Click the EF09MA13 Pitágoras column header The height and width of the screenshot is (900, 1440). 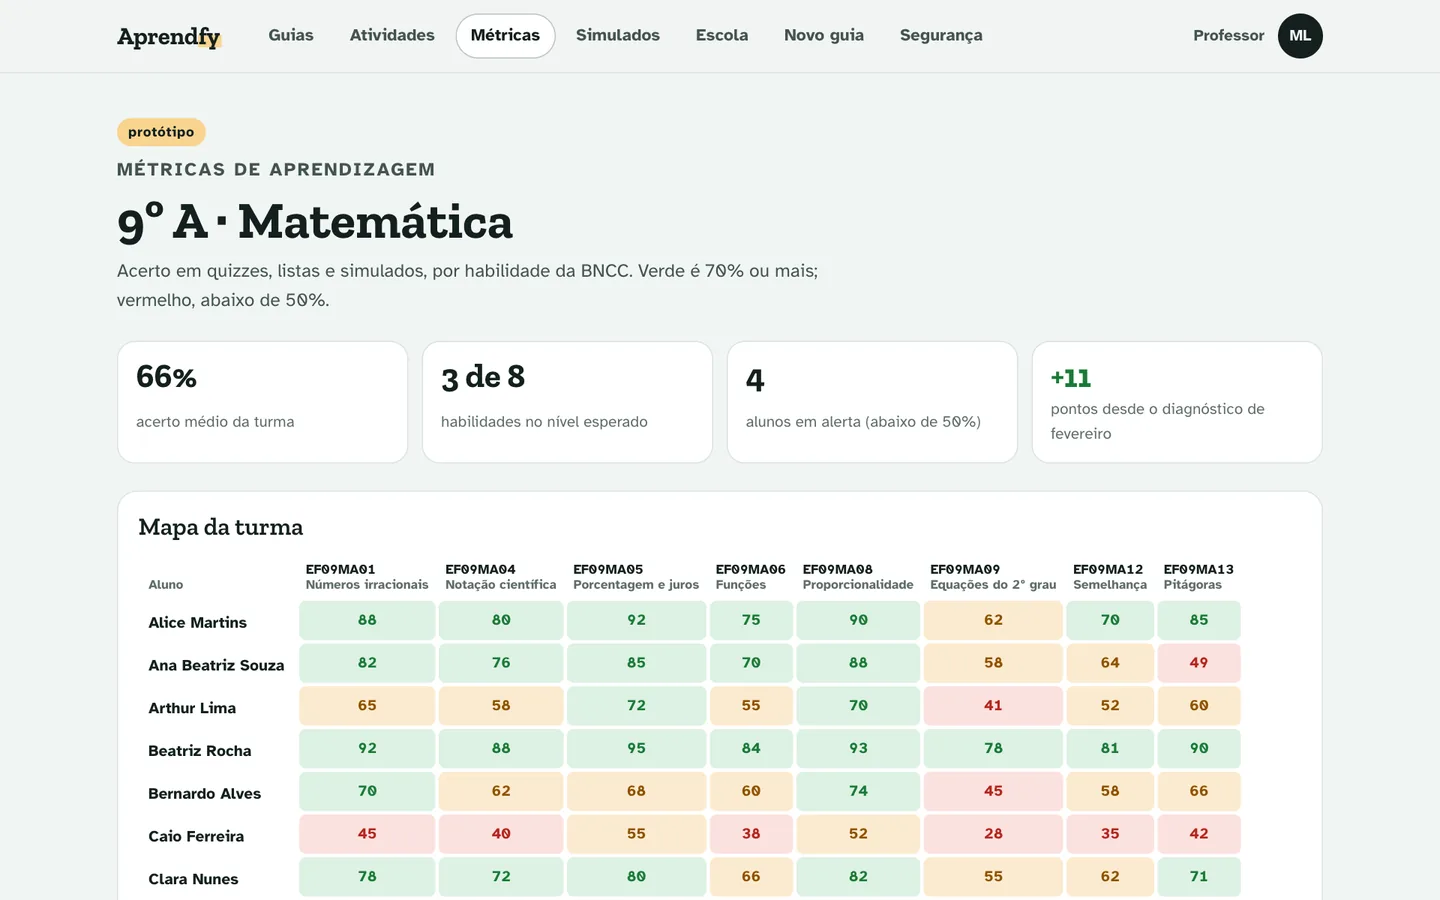click(1198, 577)
